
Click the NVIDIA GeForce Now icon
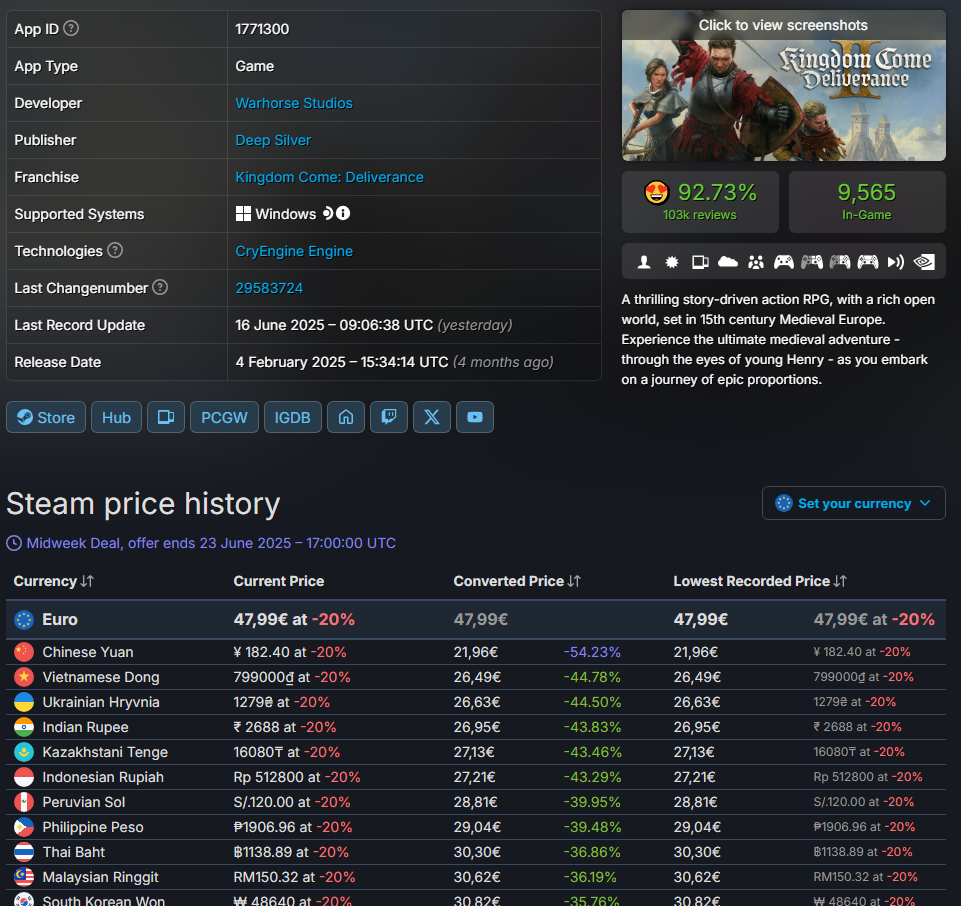click(924, 262)
